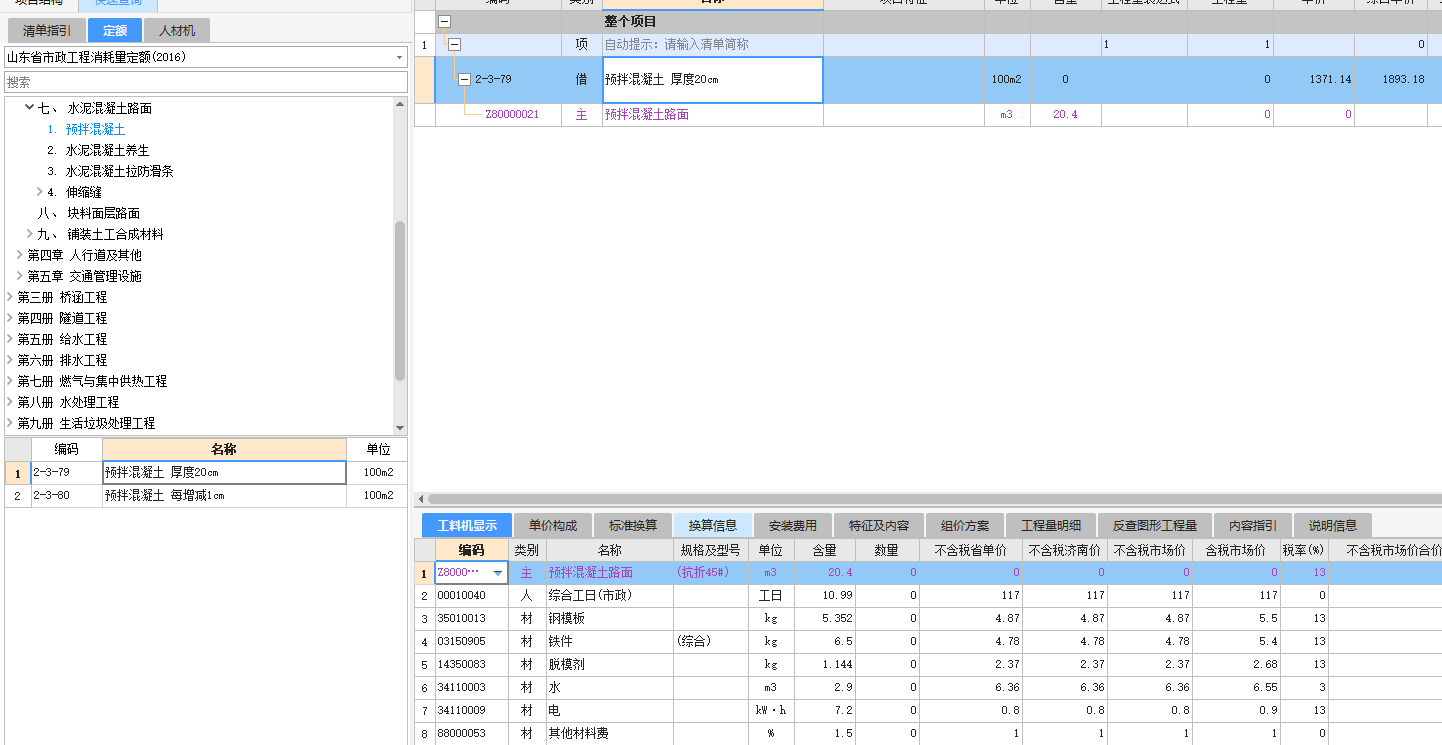
Task: Select 水泥混凝土拉防滑条 in the tree
Action: coord(119,171)
